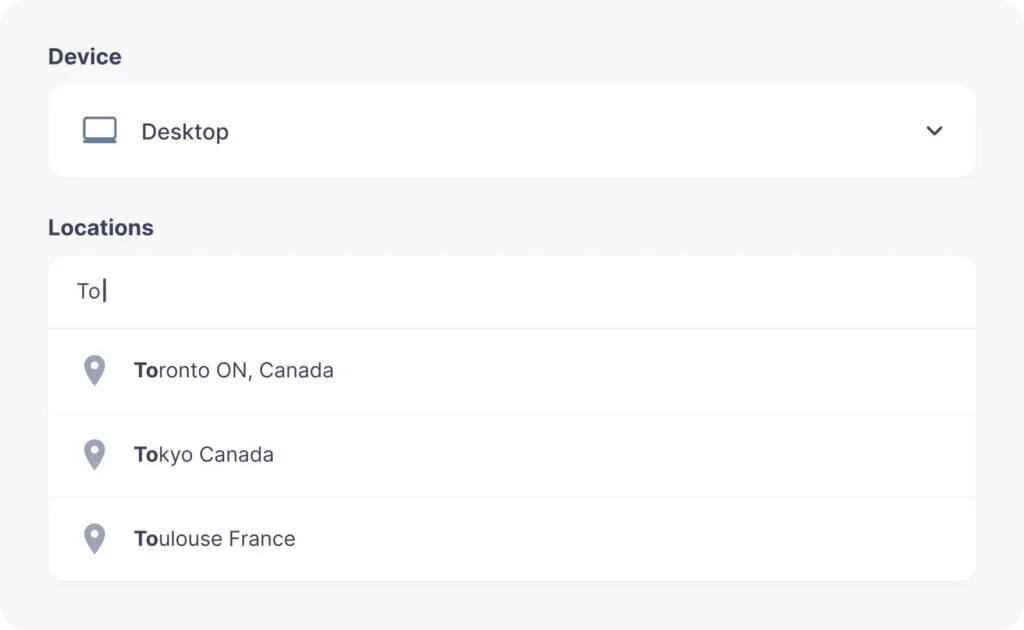Click the word "Canada" in the Tokyo suggestion
Image resolution: width=1024 pixels, height=630 pixels.
[236, 455]
